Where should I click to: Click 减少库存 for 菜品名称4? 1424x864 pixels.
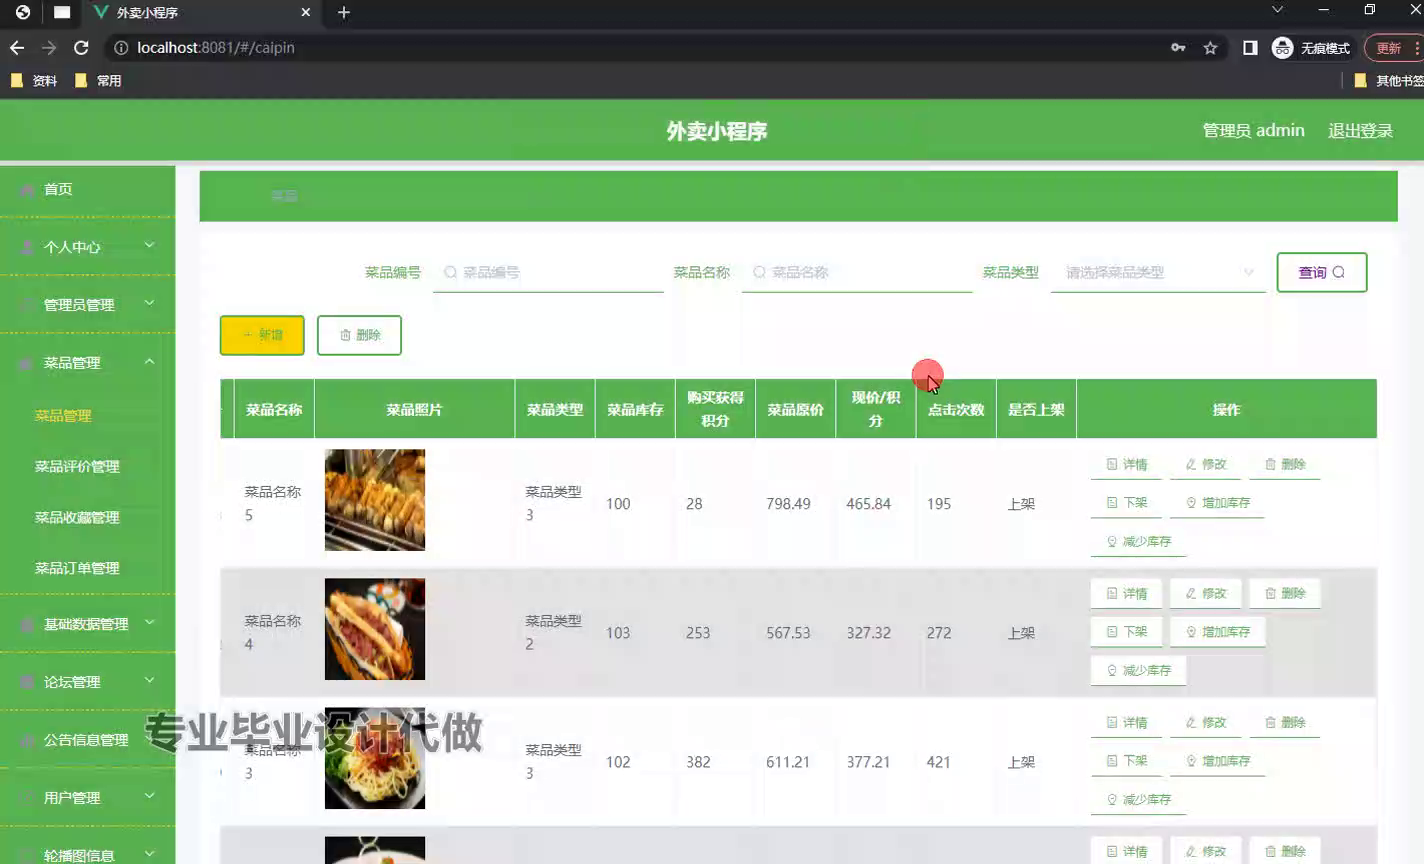point(1138,670)
